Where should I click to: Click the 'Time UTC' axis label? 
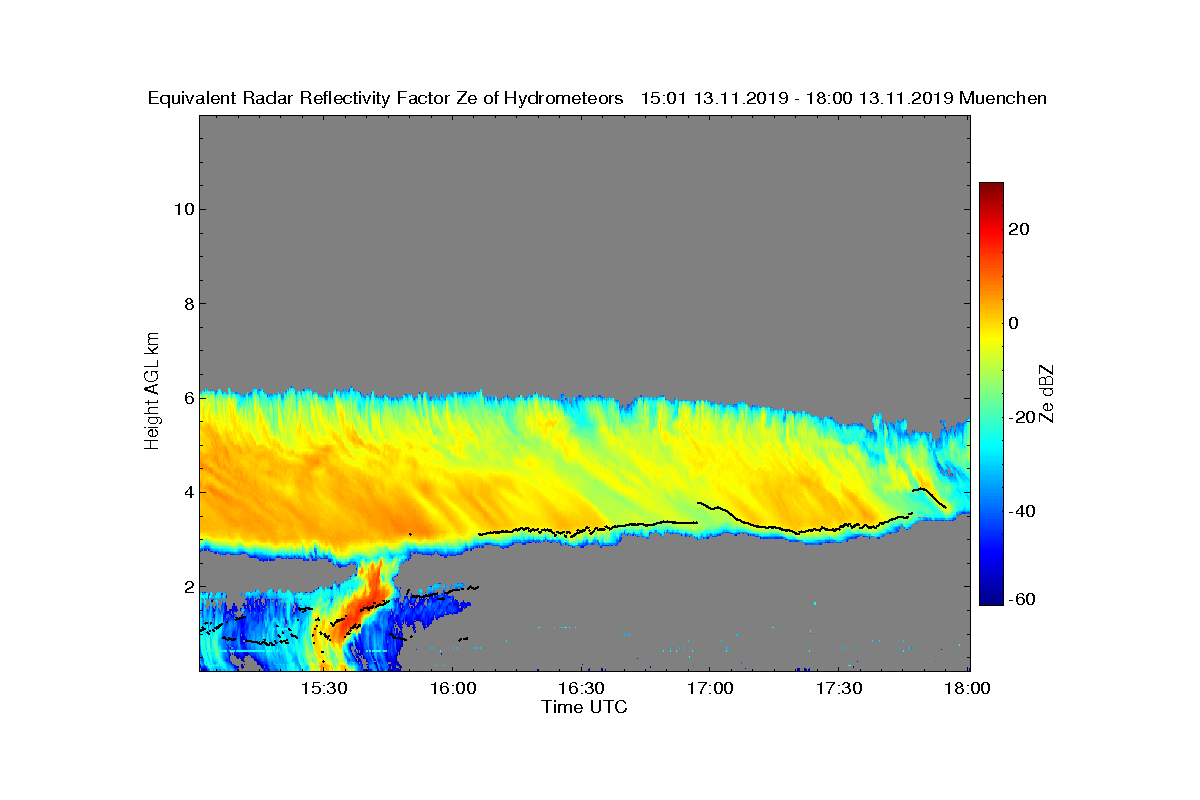585,707
